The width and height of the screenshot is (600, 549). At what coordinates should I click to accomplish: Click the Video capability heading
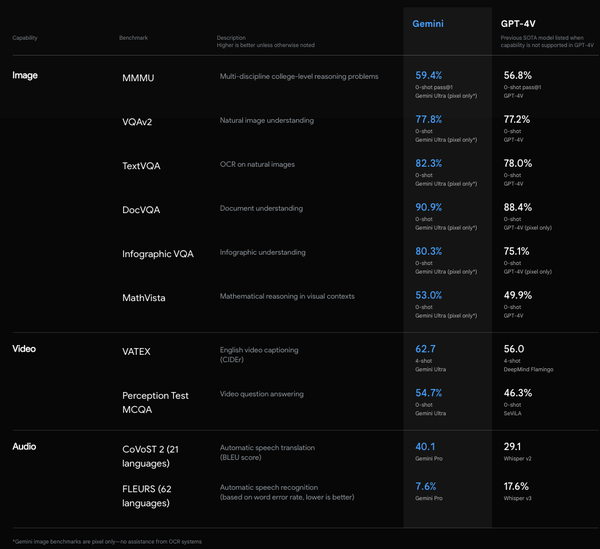tap(24, 349)
